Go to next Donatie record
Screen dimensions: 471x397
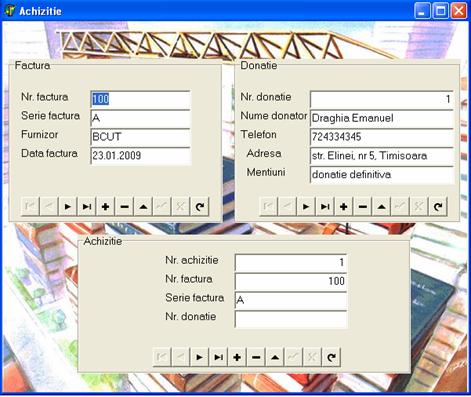point(306,207)
